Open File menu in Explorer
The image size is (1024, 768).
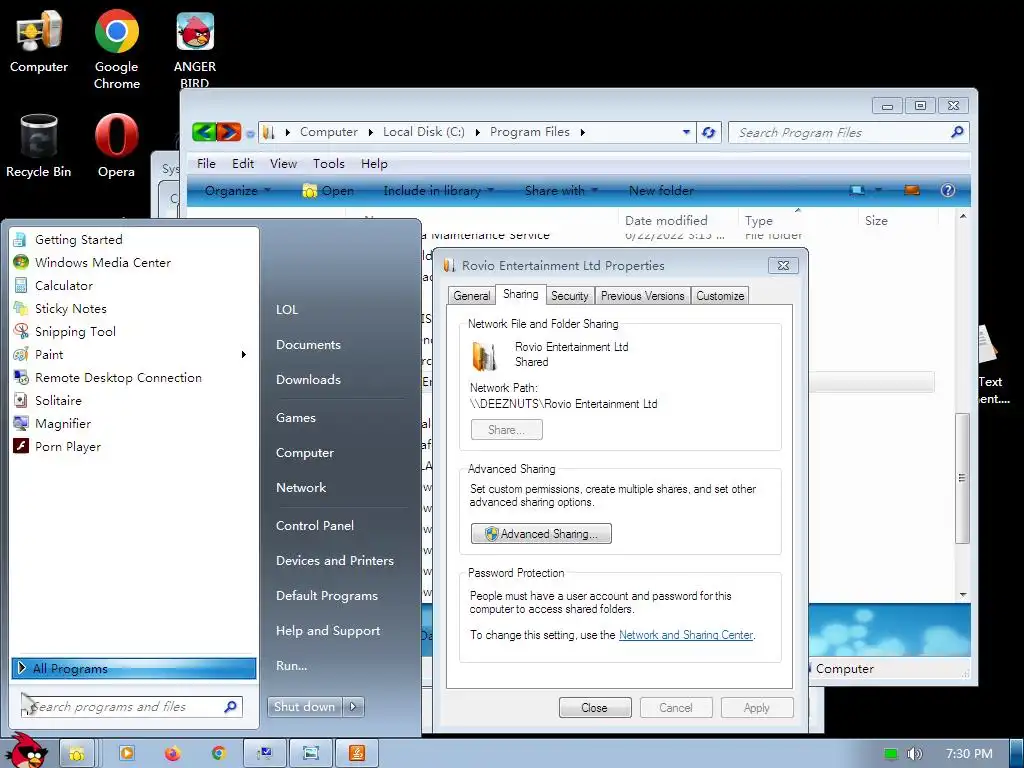point(206,164)
